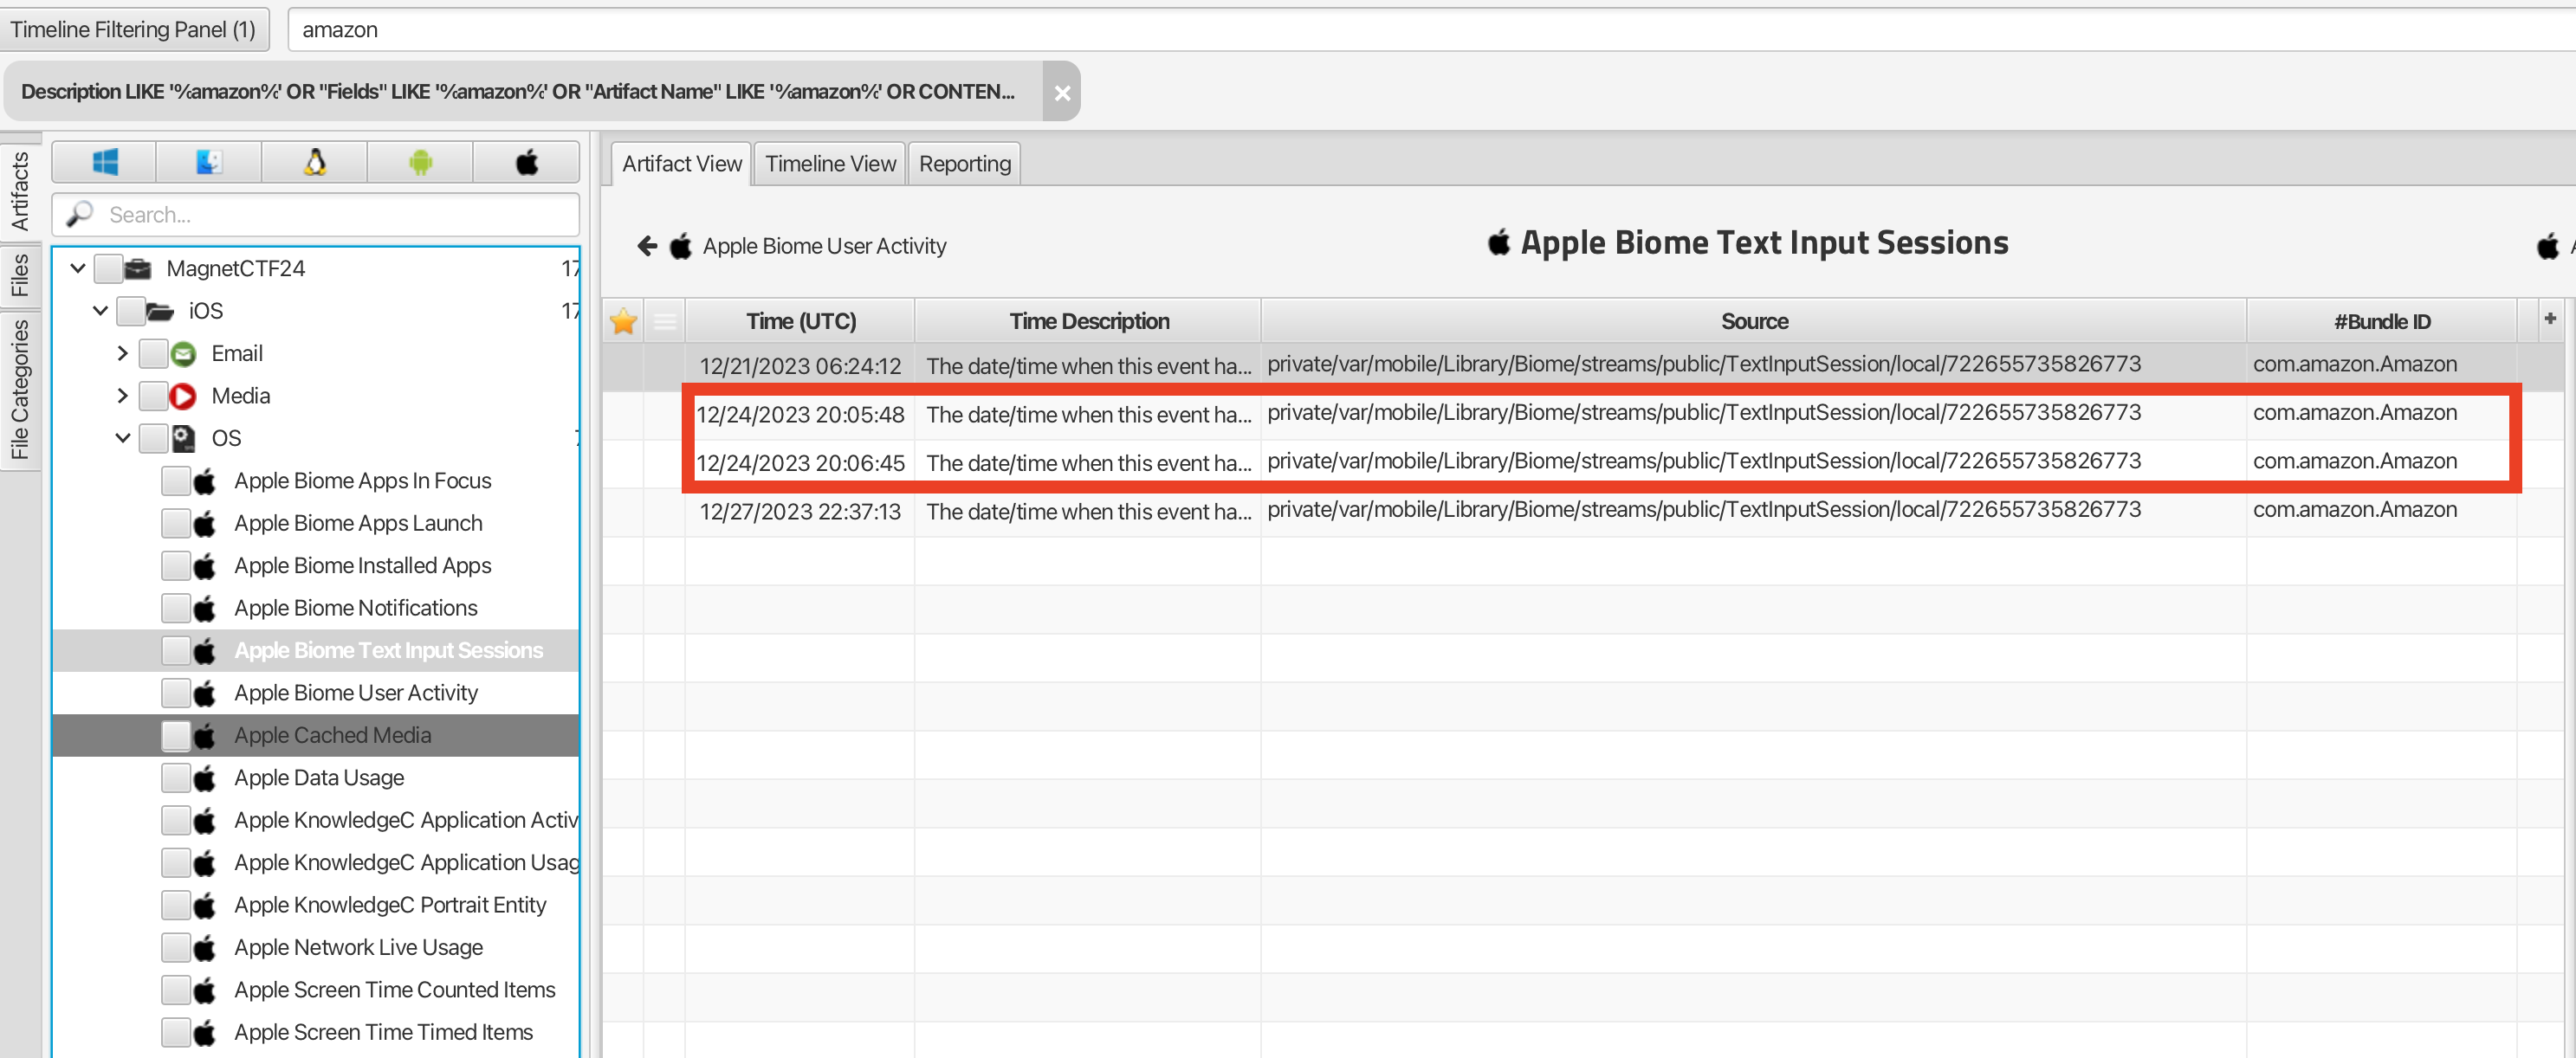Select the row dated 12/24/2023 20:05:48
The height and width of the screenshot is (1058, 2576).
click(1584, 413)
